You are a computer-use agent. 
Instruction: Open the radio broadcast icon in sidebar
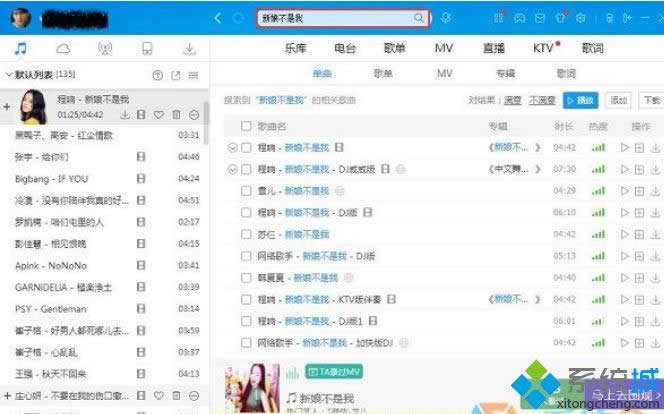[105, 49]
